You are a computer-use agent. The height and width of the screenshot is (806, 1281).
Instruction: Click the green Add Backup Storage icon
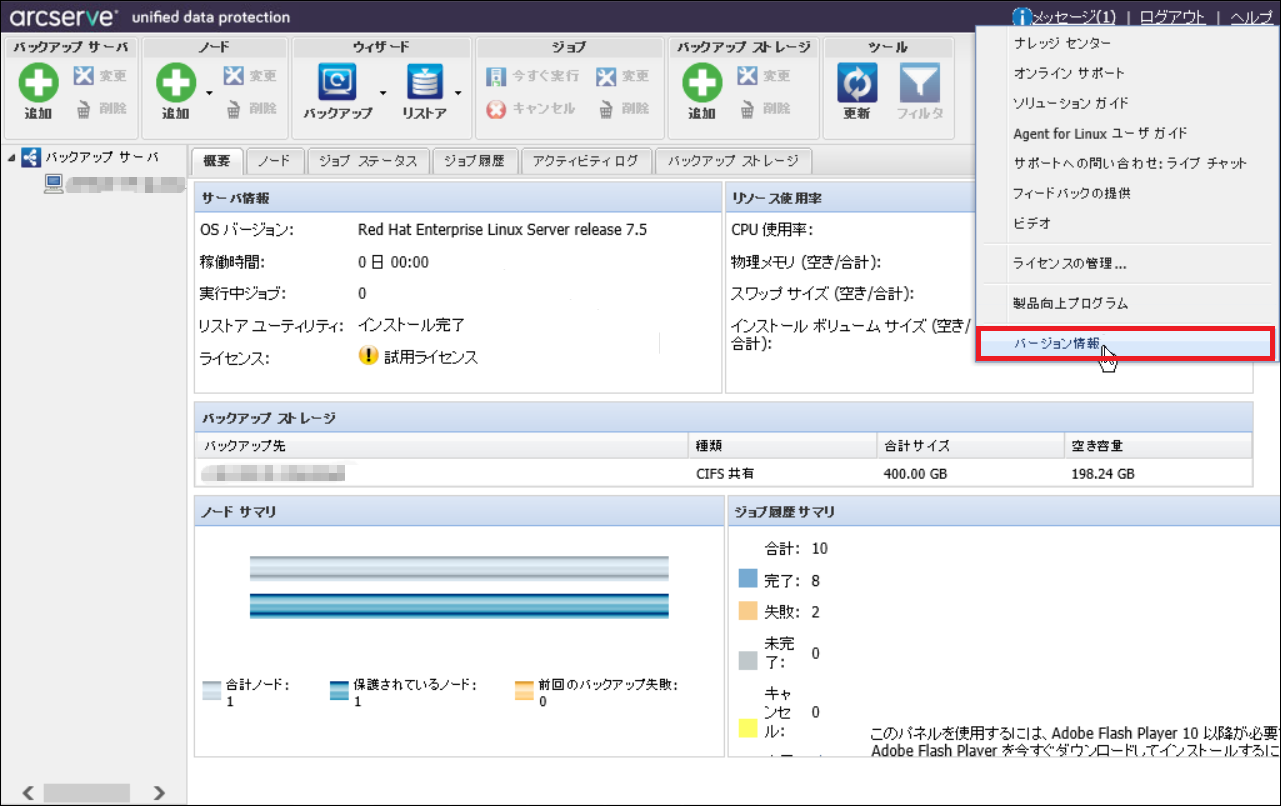[x=702, y=84]
